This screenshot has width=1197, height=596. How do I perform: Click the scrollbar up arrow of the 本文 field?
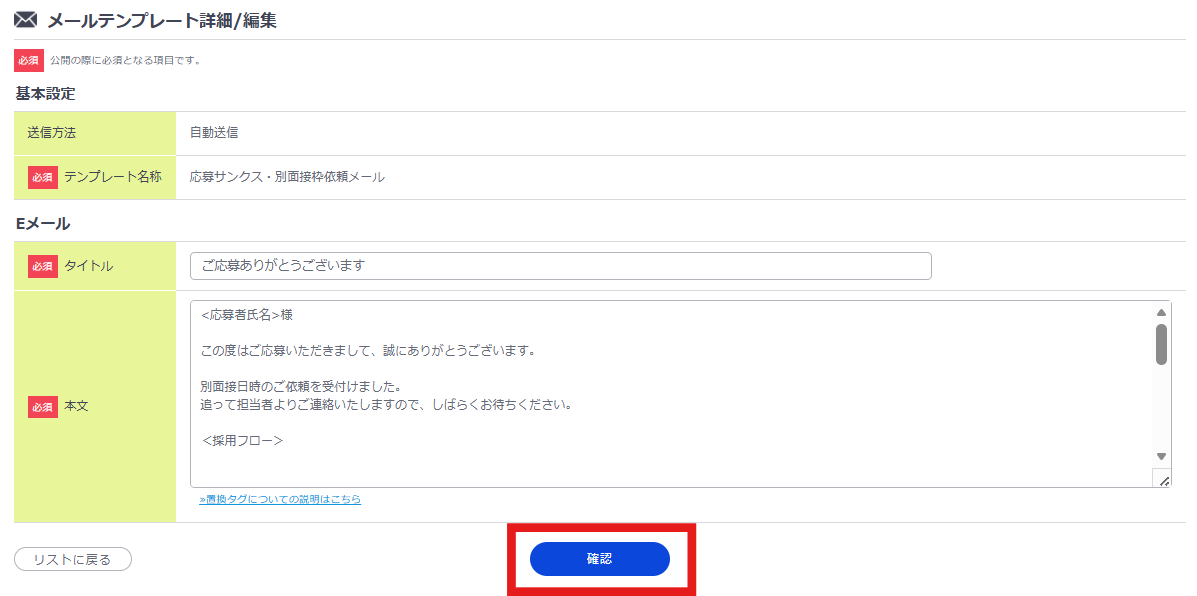tap(1160, 311)
